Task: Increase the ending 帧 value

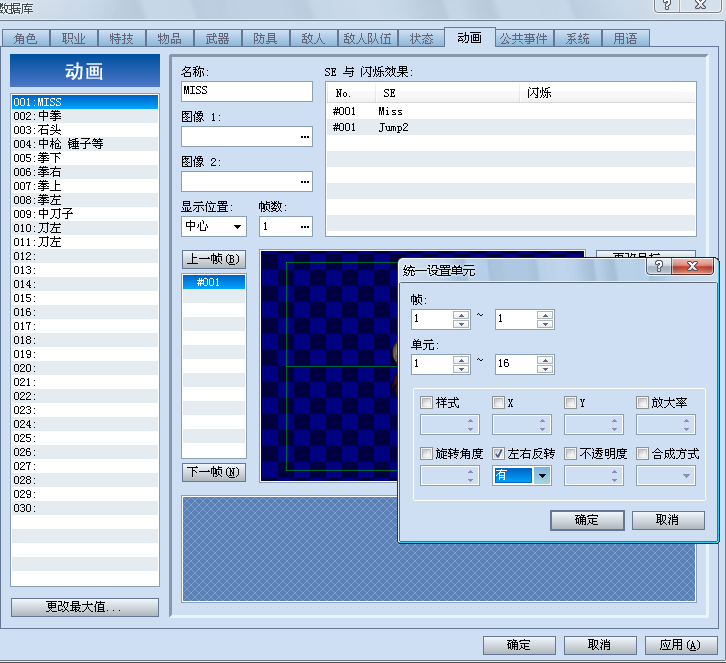Action: tap(545, 315)
